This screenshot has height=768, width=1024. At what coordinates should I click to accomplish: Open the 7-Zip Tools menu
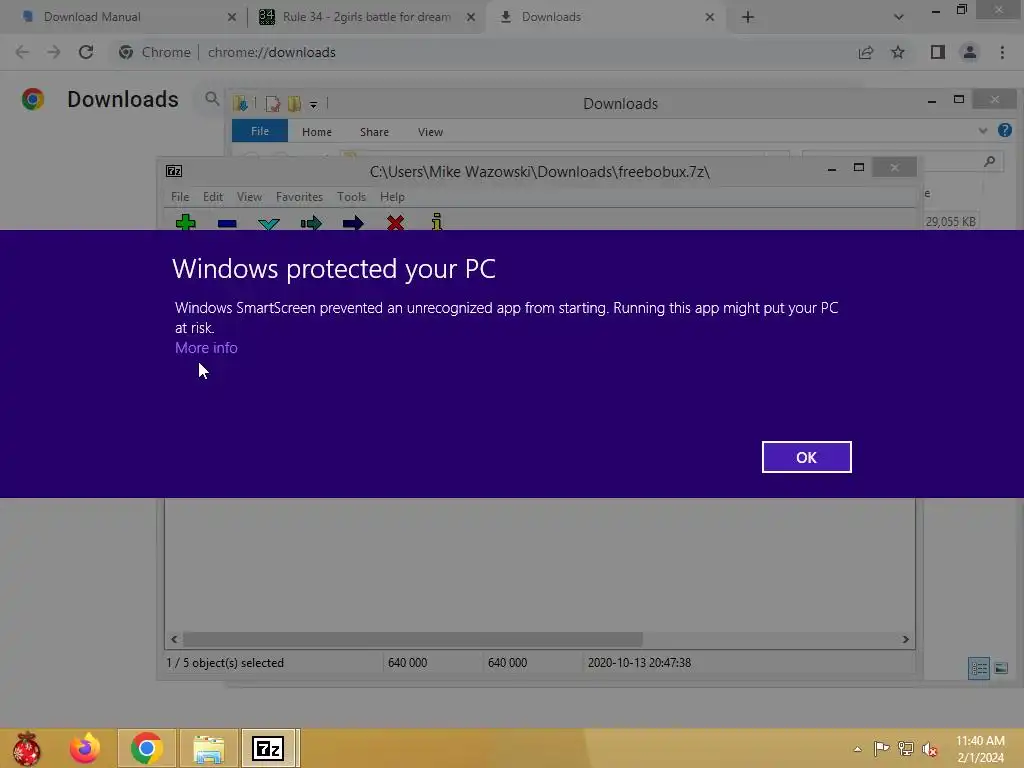(351, 197)
